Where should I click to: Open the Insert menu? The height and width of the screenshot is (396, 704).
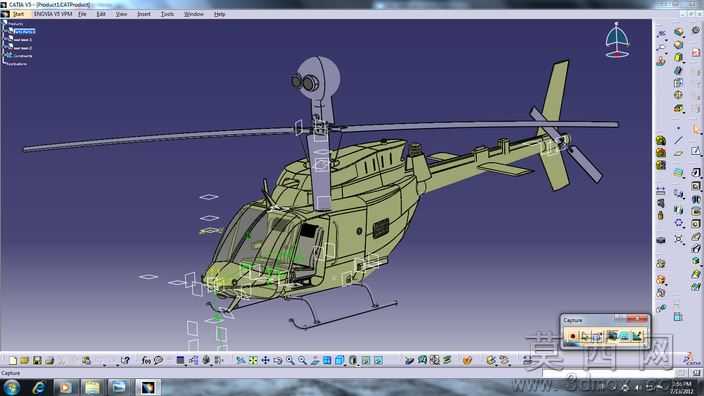pyautogui.click(x=144, y=14)
